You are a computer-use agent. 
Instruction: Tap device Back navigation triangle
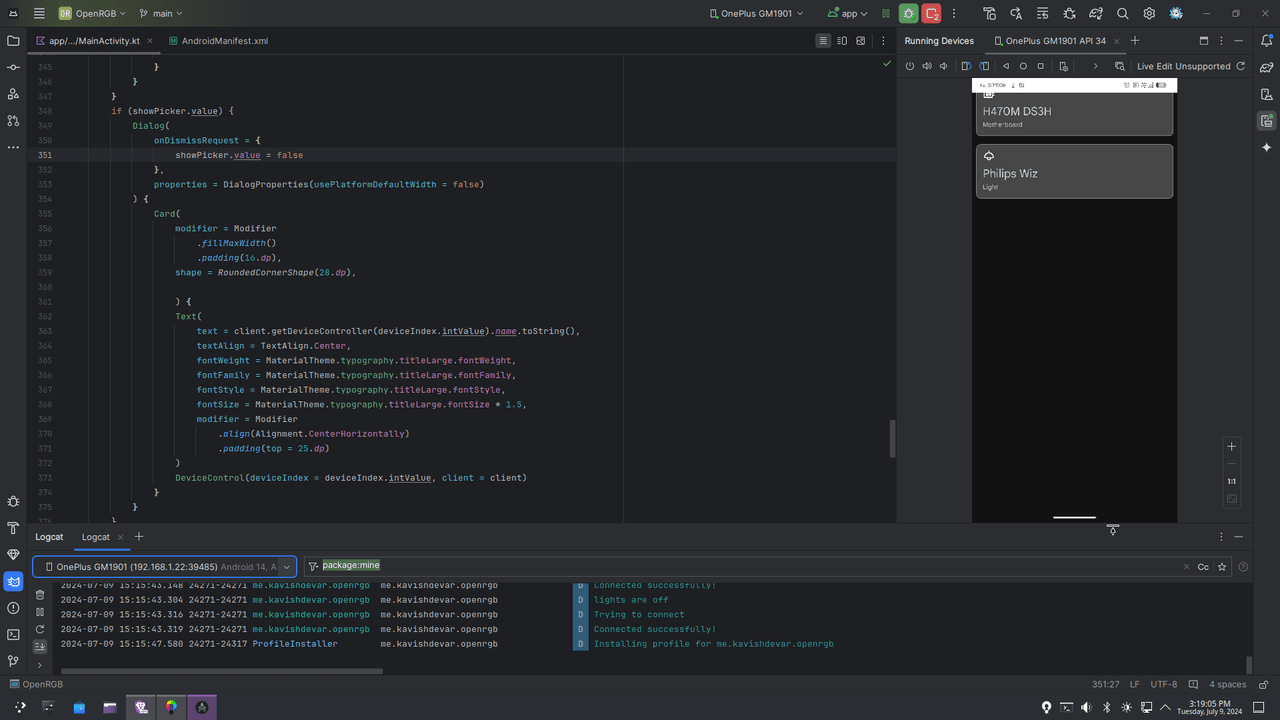tap(1006, 66)
